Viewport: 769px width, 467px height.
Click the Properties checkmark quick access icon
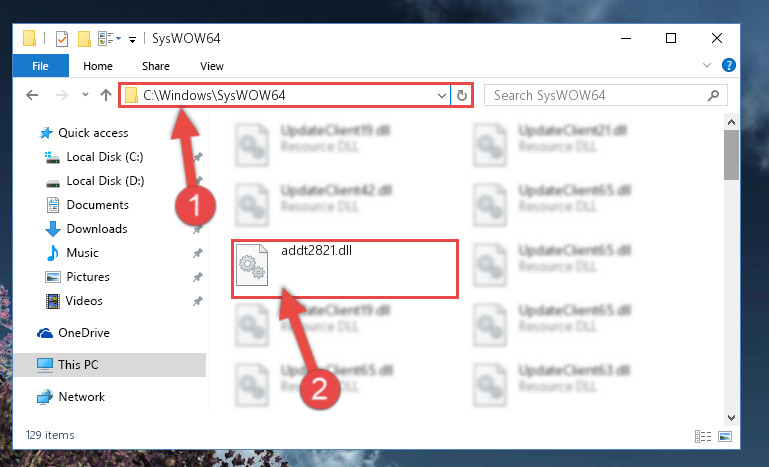62,38
